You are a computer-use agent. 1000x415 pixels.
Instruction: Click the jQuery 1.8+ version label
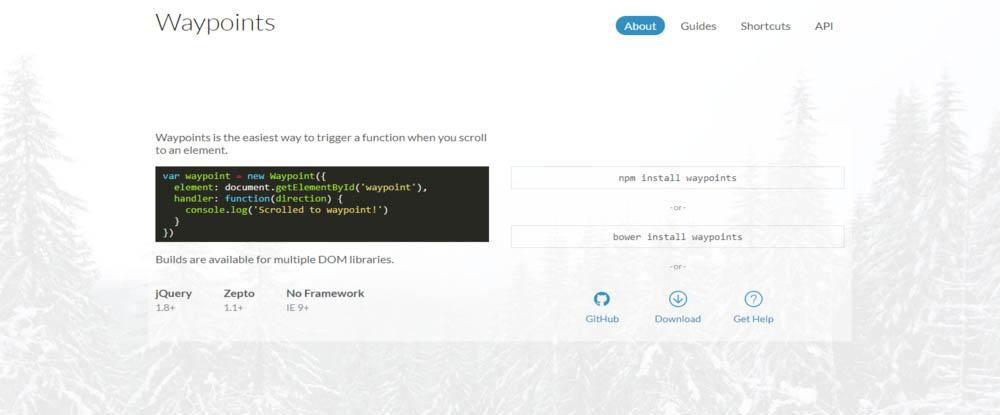pyautogui.click(x=165, y=308)
